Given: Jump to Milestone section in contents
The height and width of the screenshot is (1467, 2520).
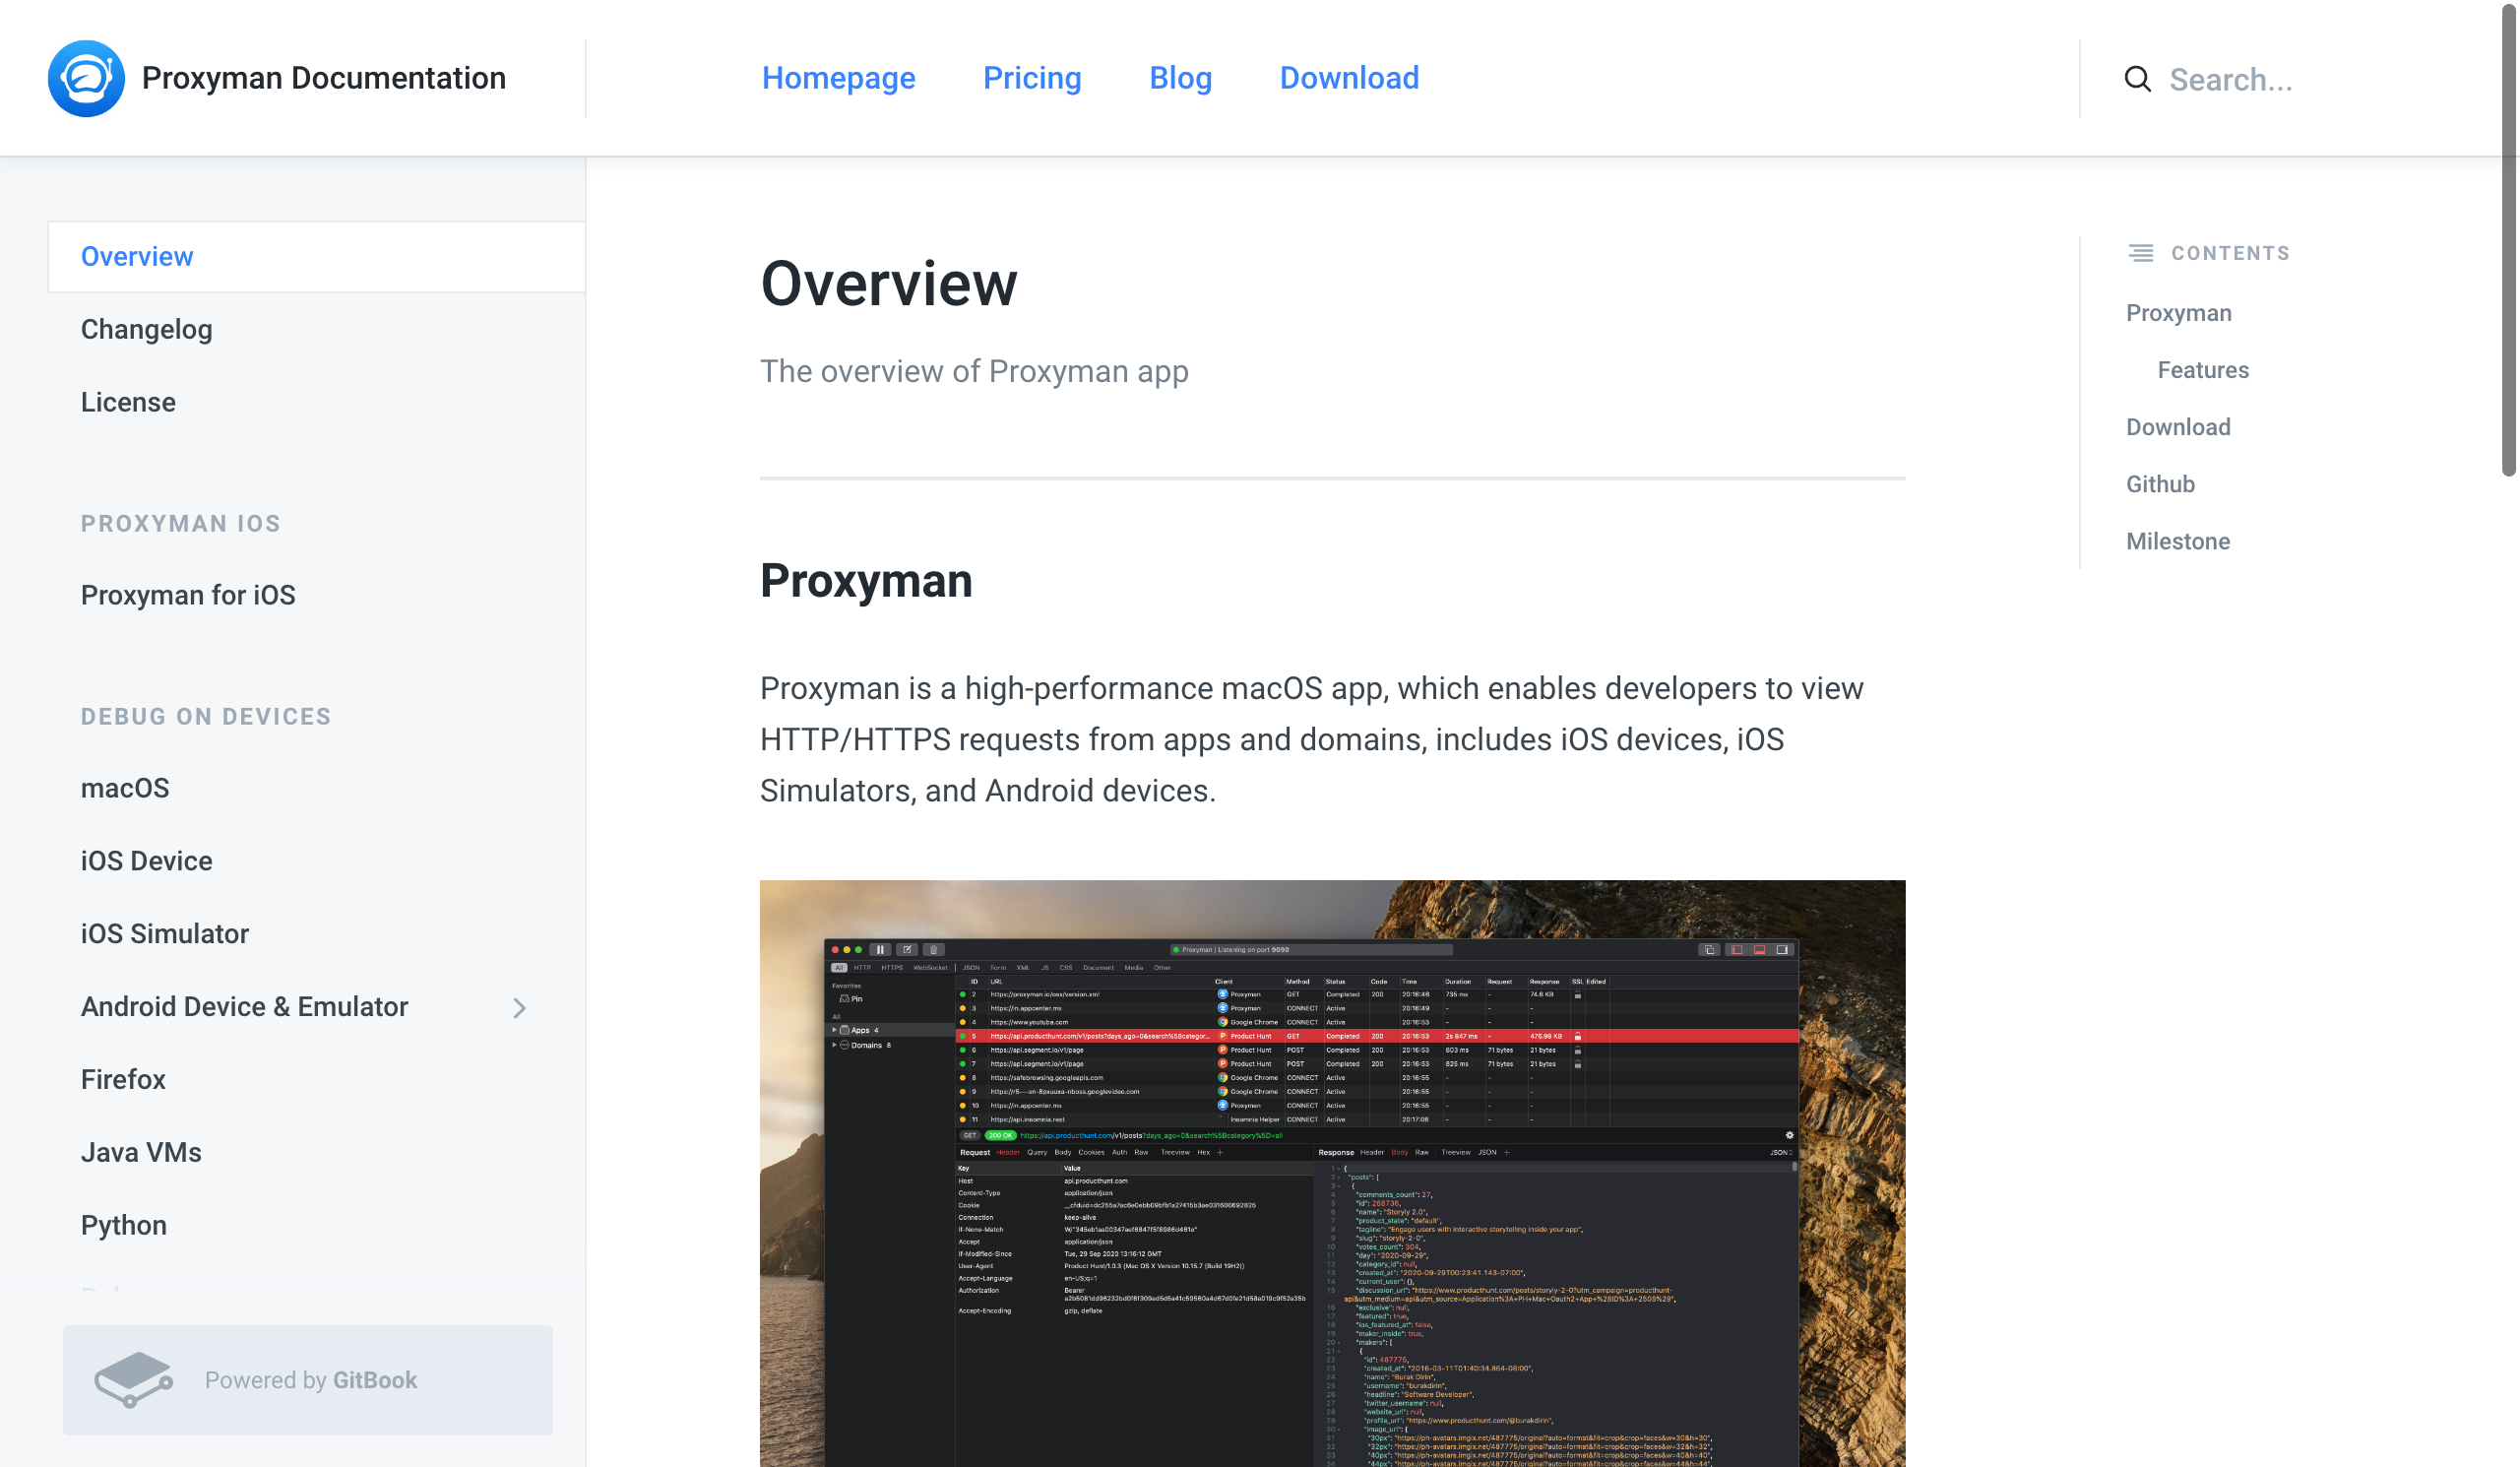Looking at the screenshot, I should [x=2177, y=541].
